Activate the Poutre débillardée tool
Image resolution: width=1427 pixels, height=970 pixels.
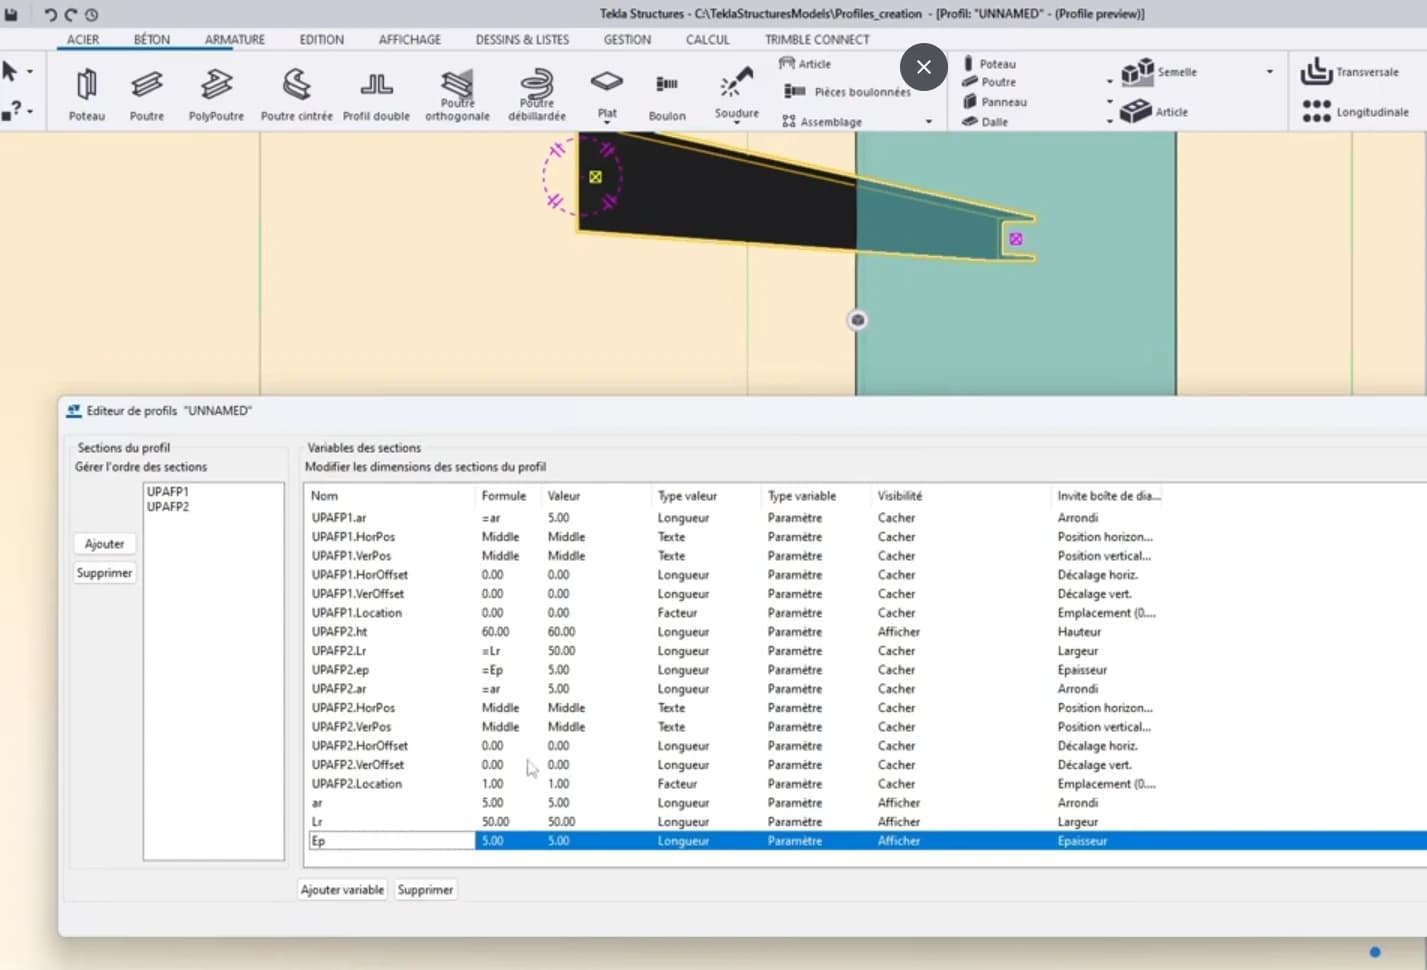click(537, 88)
